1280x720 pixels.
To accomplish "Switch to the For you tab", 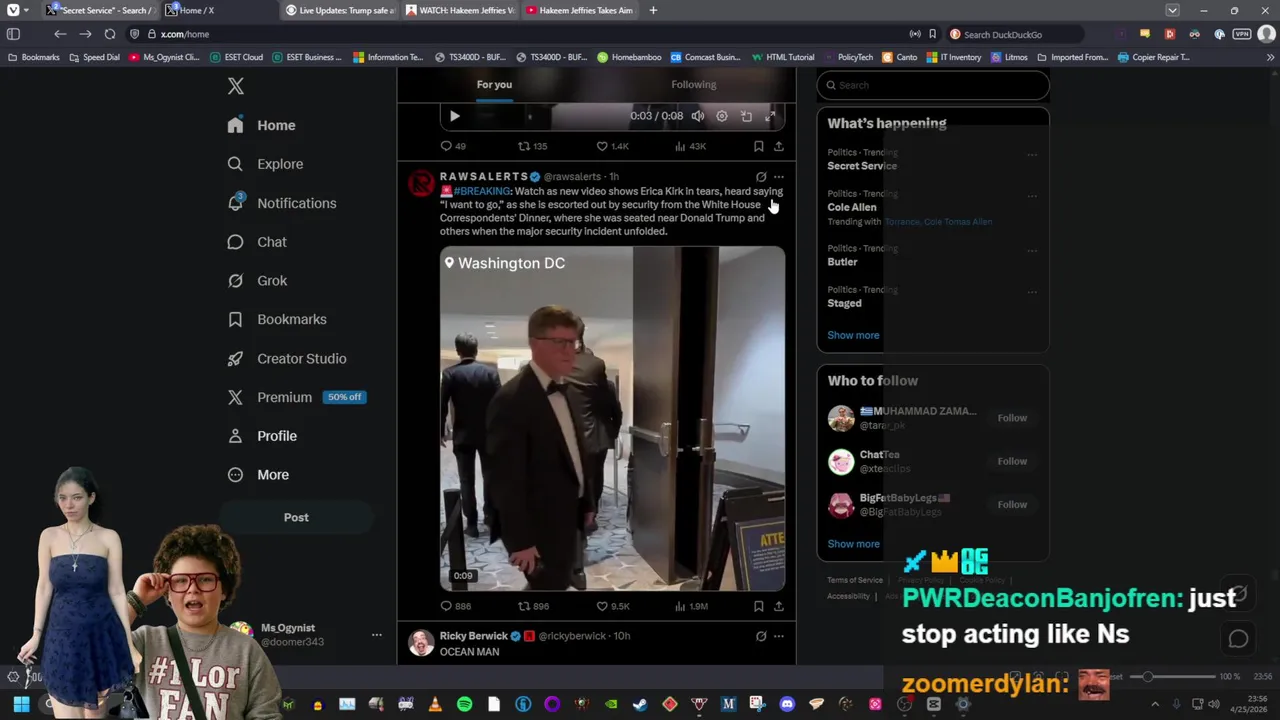I will coord(494,85).
